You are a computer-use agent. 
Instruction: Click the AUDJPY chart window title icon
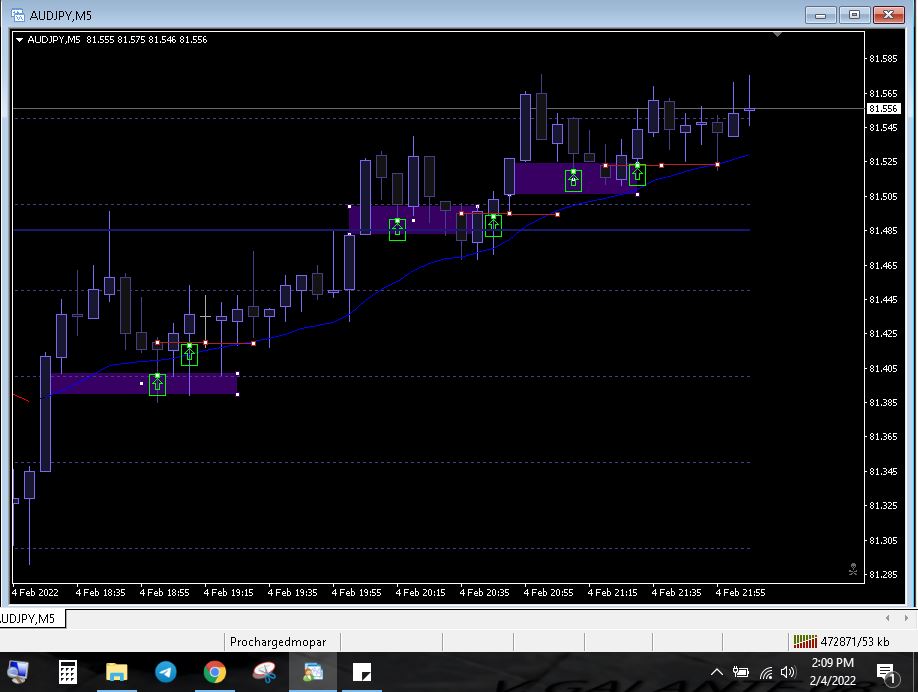coord(17,14)
